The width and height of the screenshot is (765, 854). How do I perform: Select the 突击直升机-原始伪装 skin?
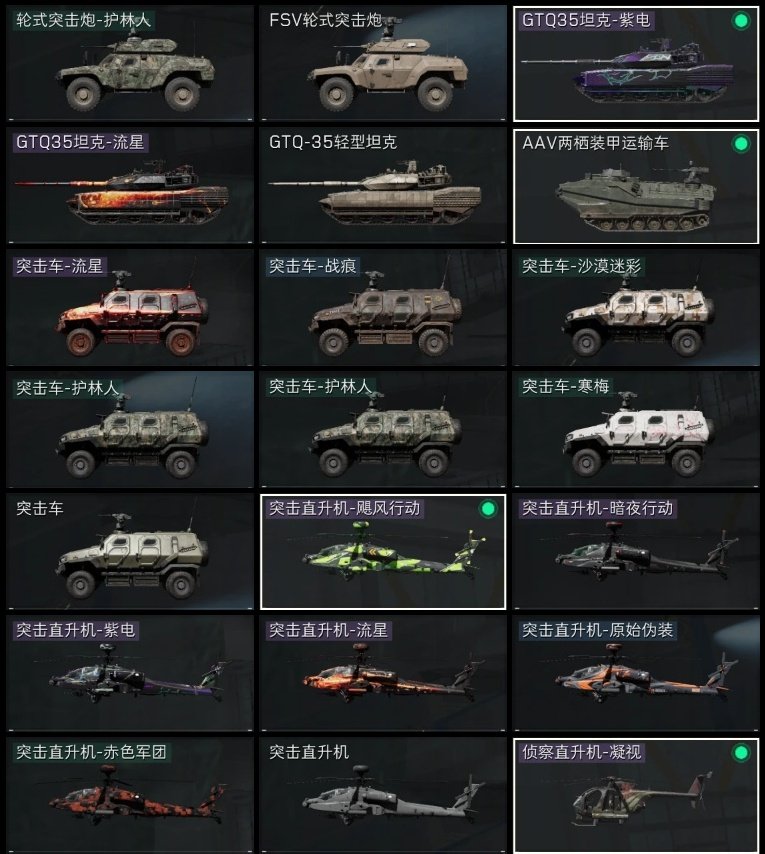[x=636, y=674]
